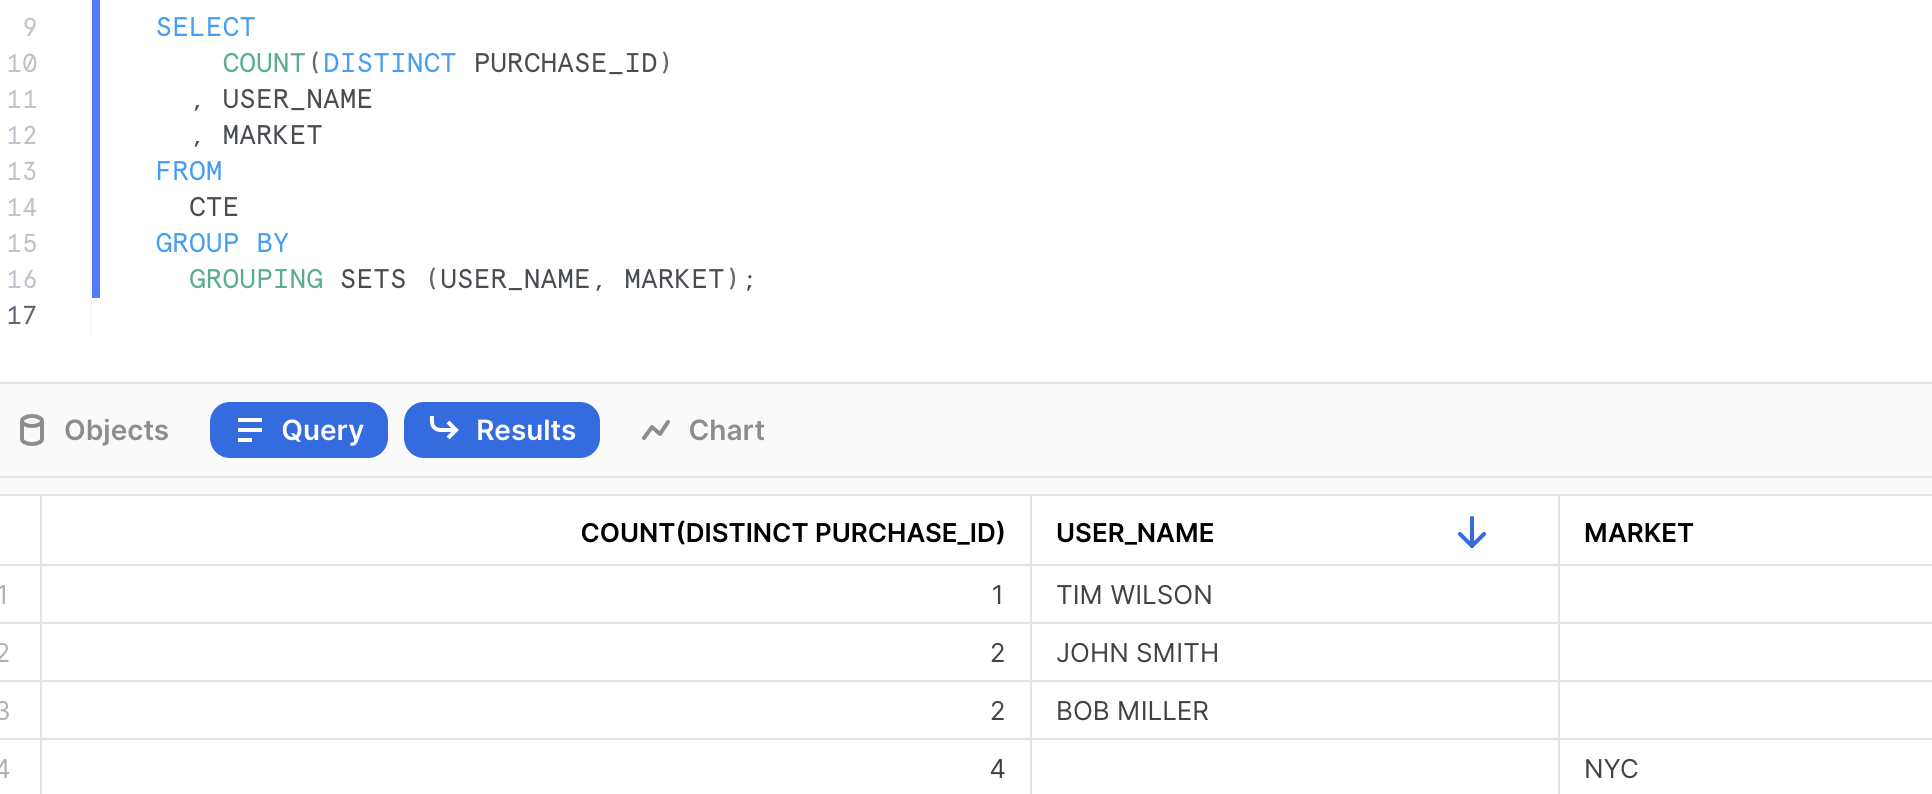Click the JOHN SMITH cell

tap(1137, 653)
